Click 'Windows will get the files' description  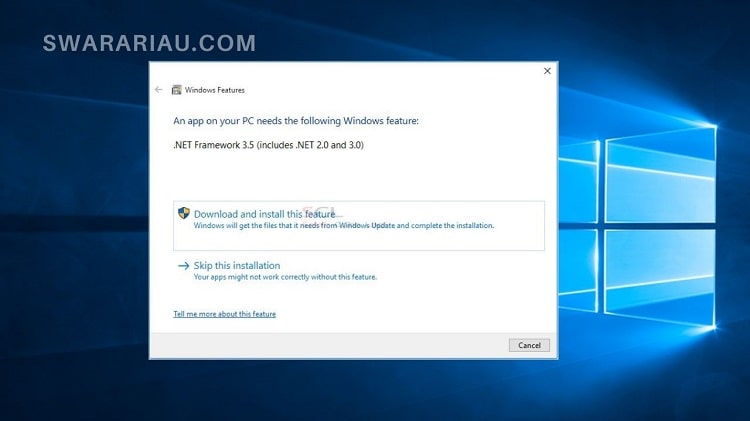point(344,225)
